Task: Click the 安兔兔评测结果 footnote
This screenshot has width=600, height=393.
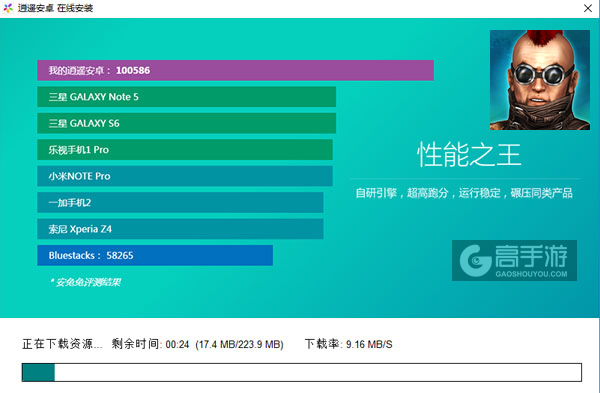Action: tap(85, 282)
